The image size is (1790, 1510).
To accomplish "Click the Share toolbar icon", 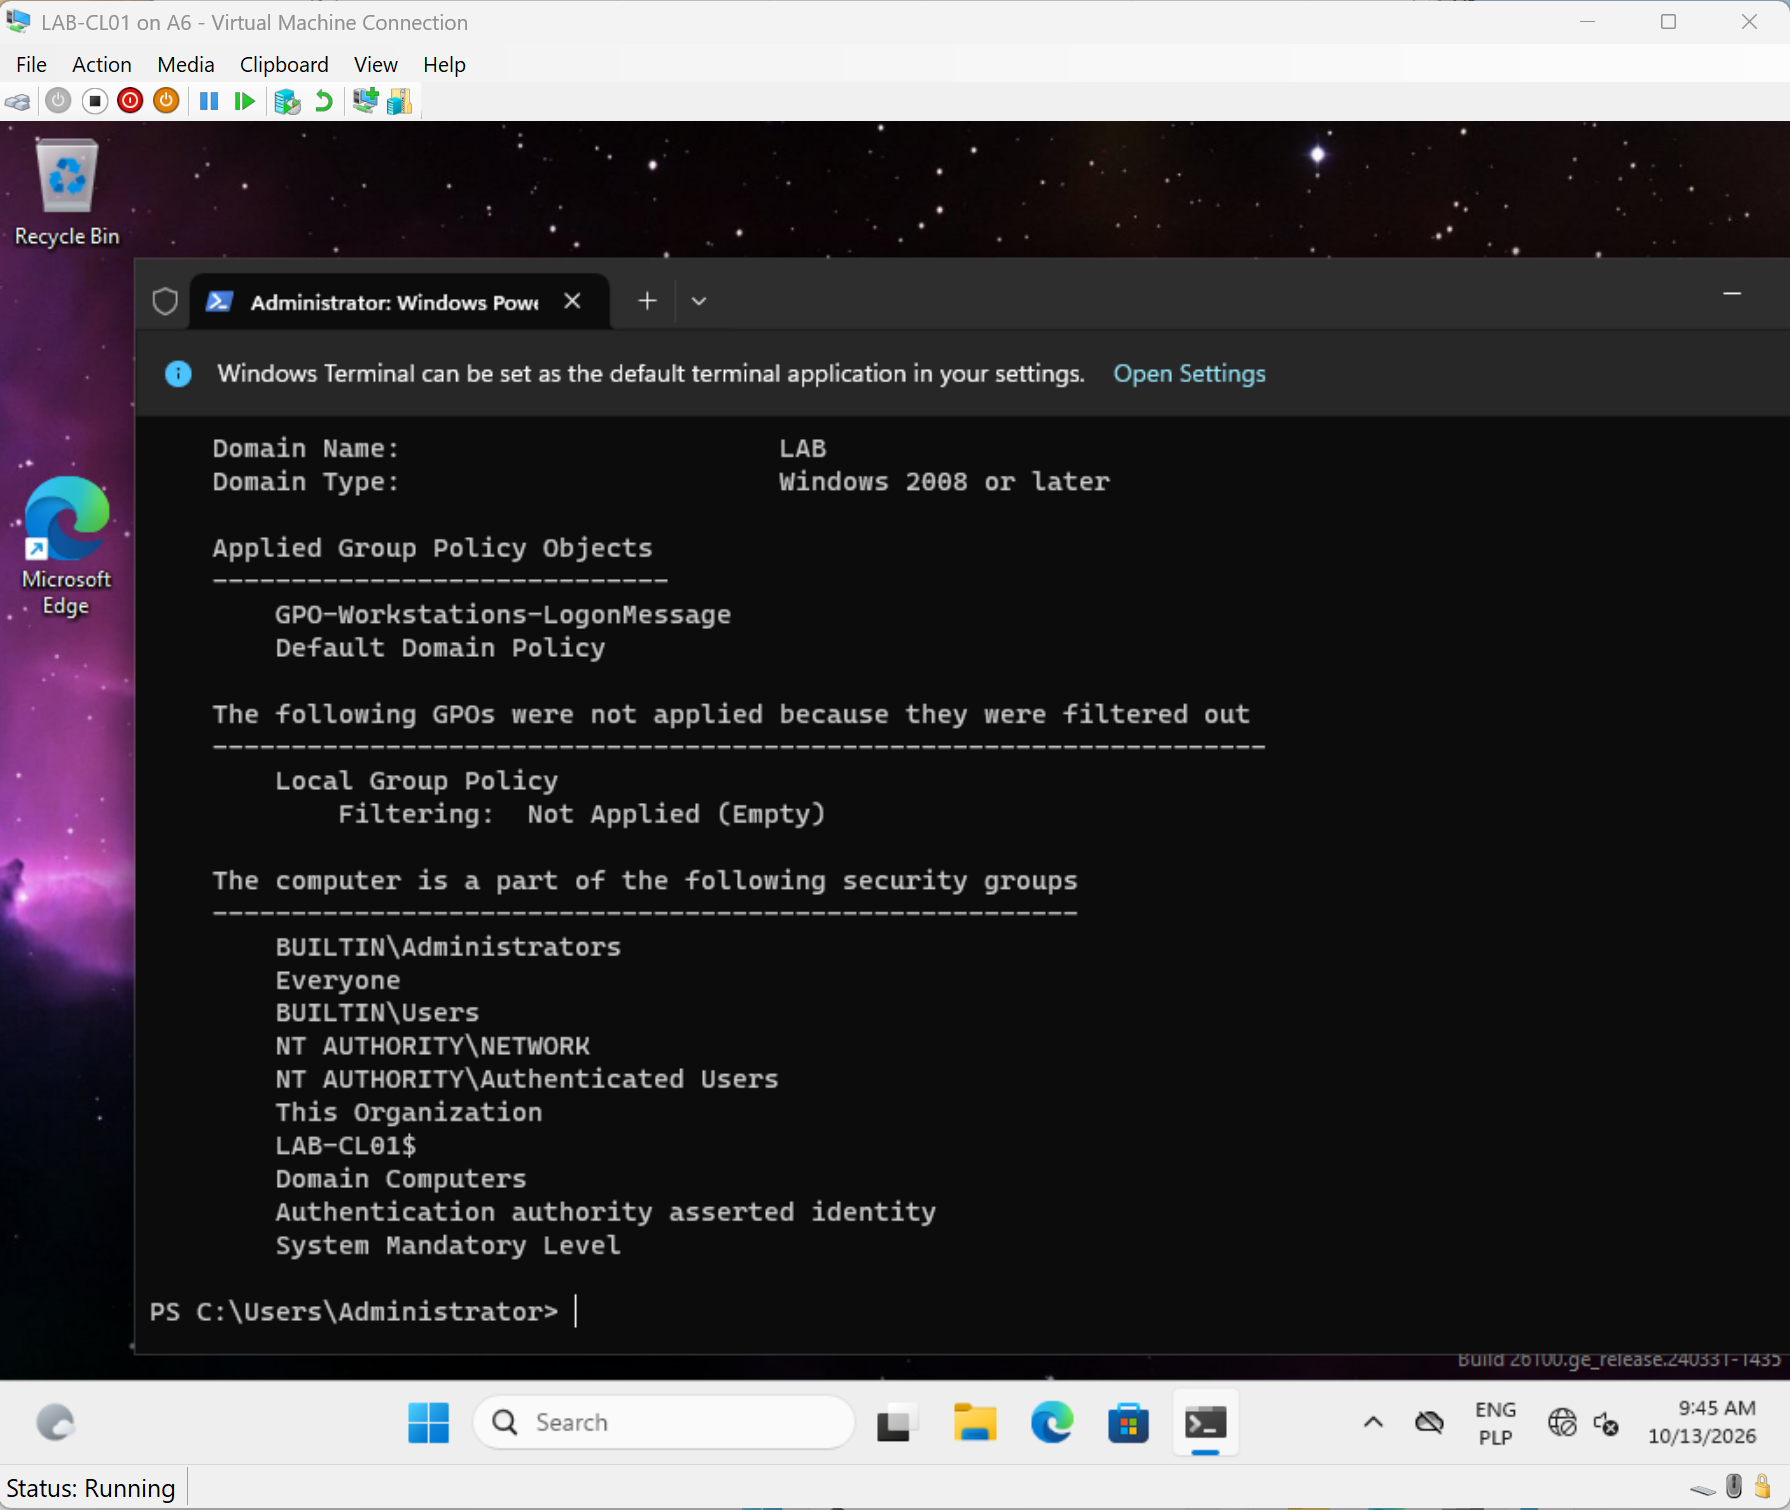I will point(400,101).
